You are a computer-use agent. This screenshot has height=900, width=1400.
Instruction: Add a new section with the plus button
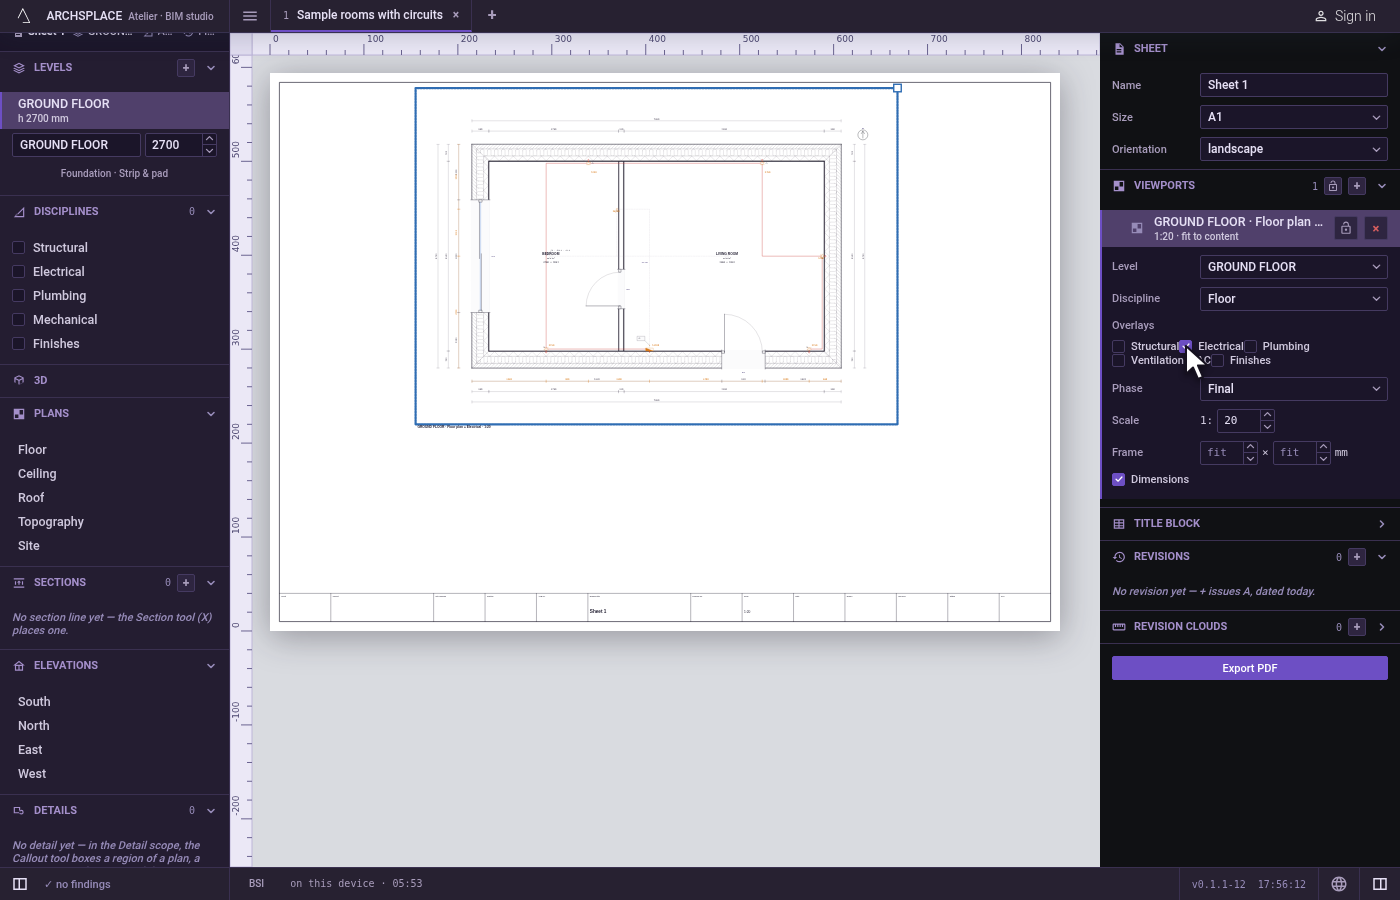[185, 582]
